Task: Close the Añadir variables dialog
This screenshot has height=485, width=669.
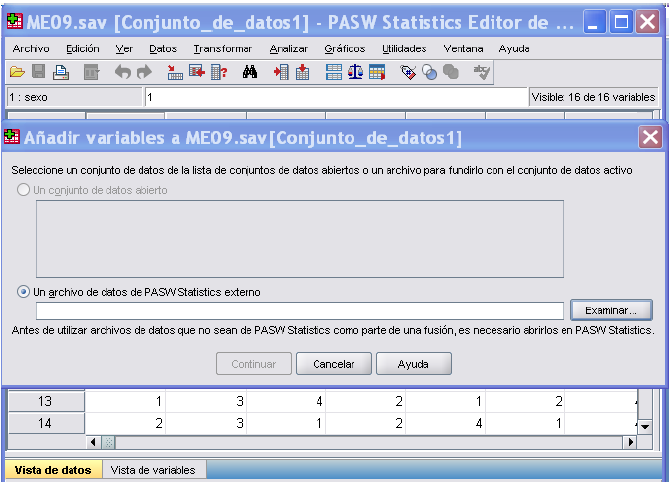Action: coord(650,137)
